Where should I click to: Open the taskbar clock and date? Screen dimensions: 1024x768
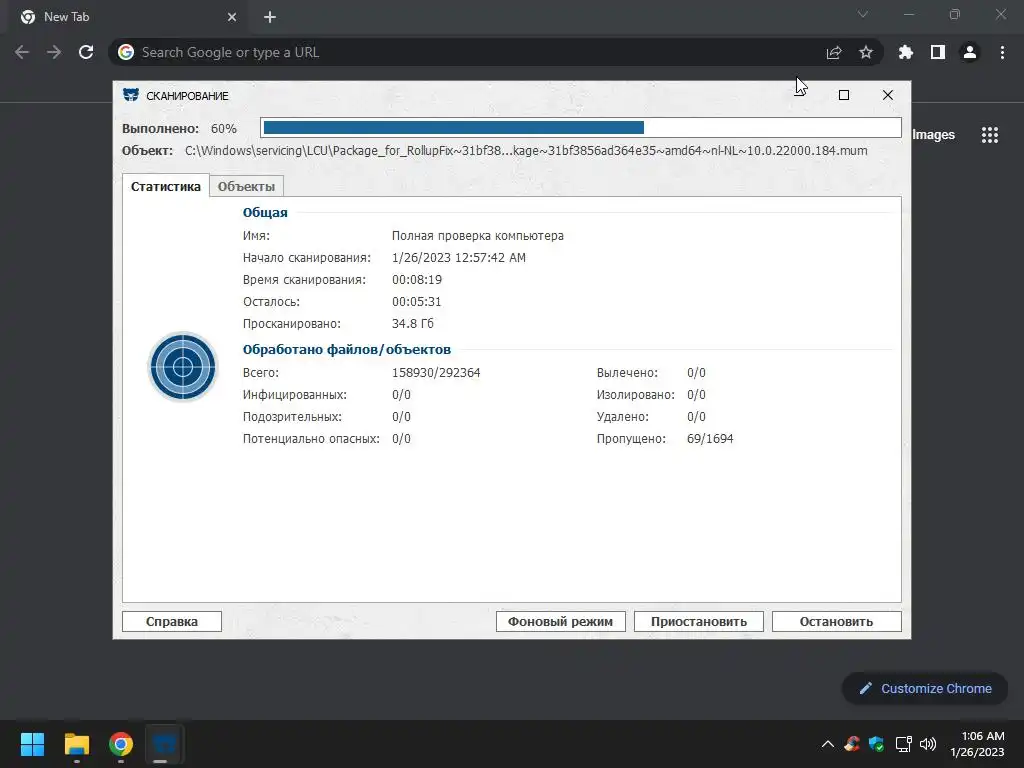click(978, 744)
